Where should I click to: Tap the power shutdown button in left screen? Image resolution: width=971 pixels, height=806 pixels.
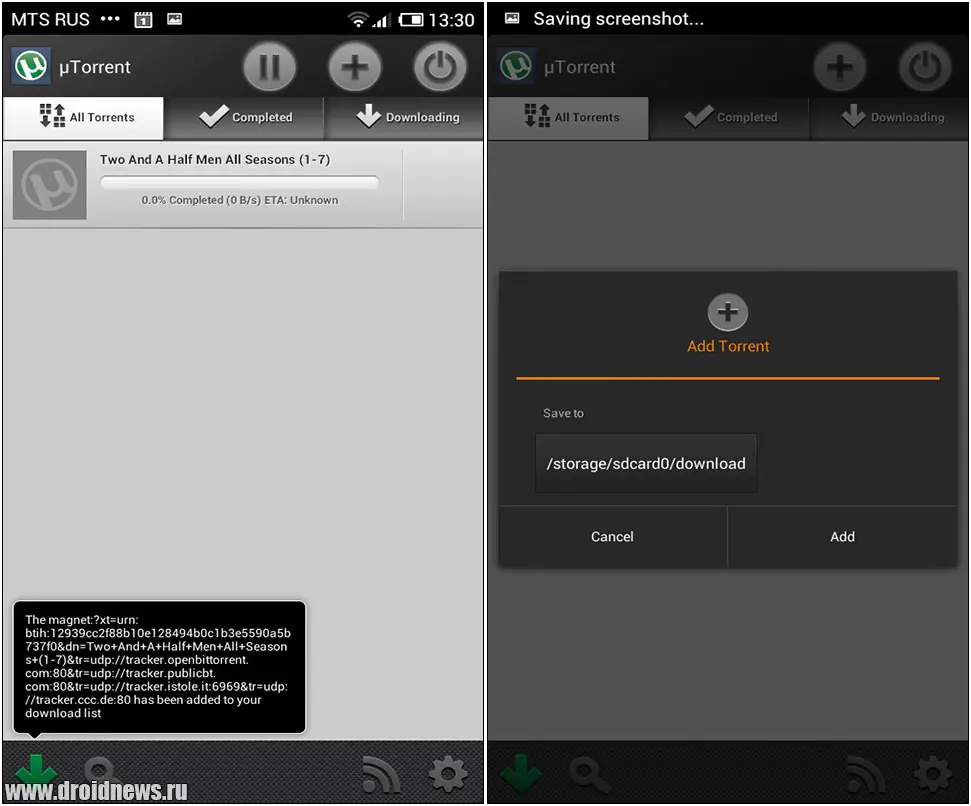pos(440,67)
